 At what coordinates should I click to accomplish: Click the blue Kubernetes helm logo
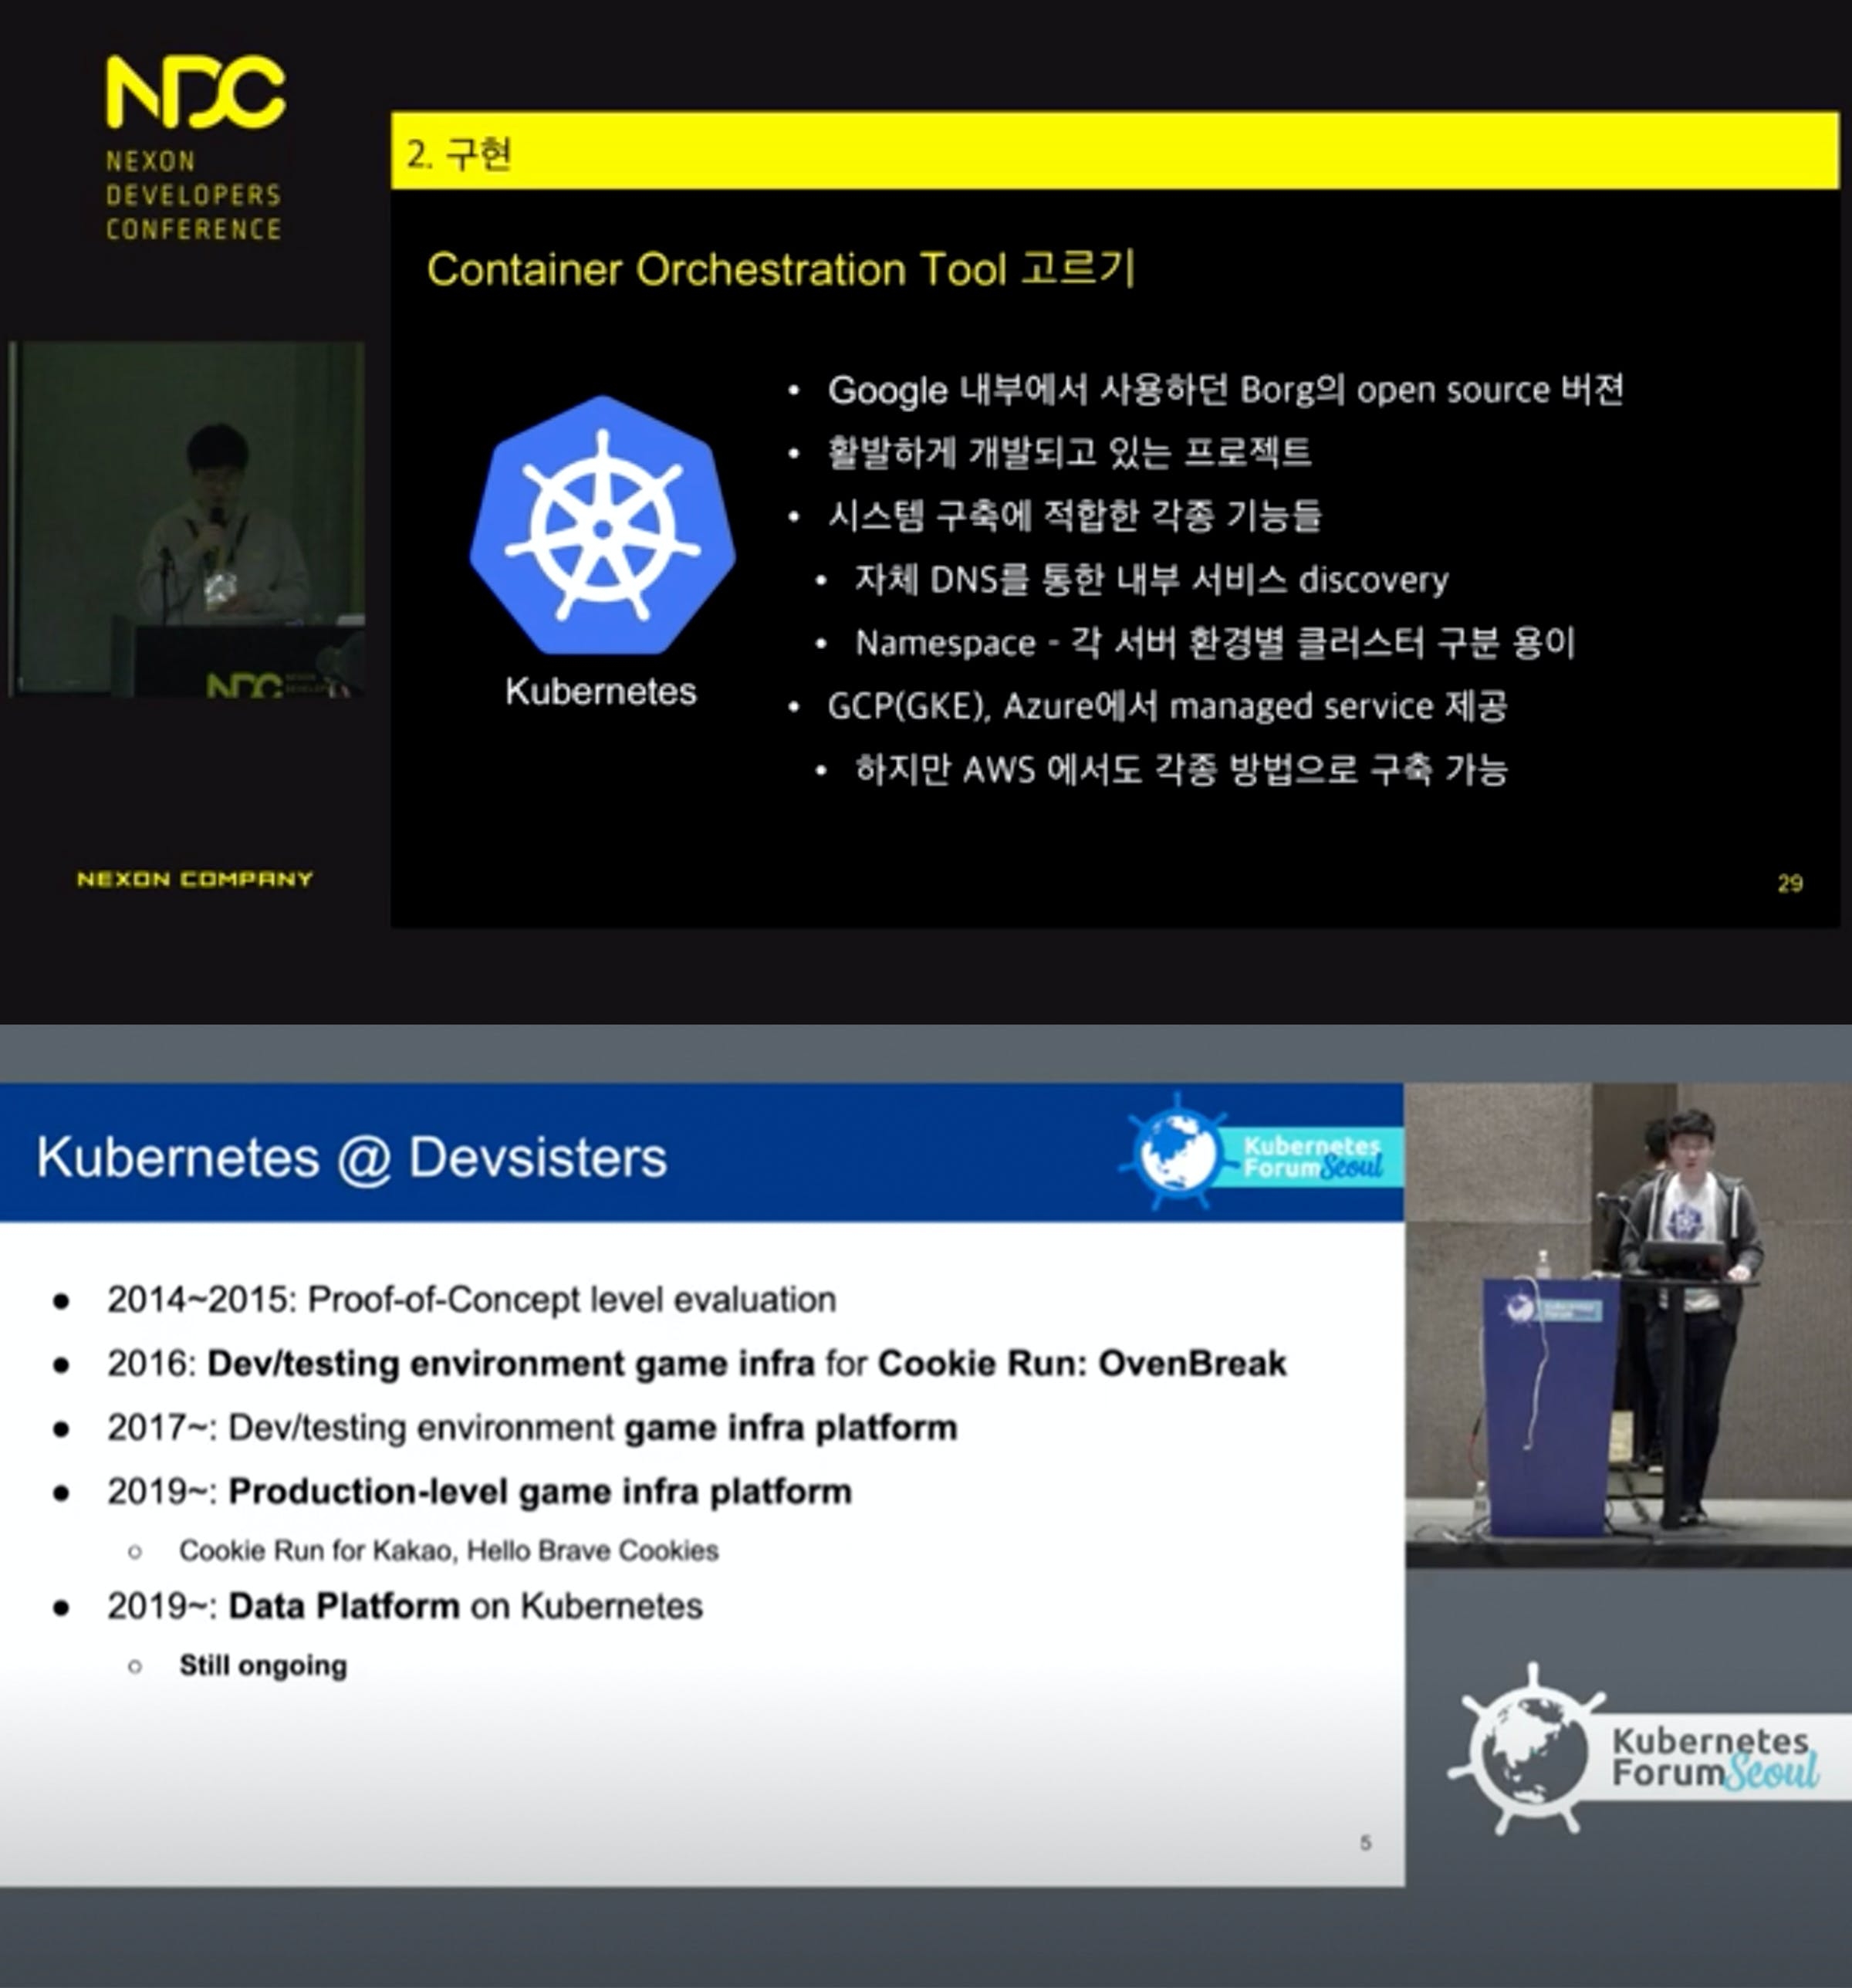click(x=602, y=526)
